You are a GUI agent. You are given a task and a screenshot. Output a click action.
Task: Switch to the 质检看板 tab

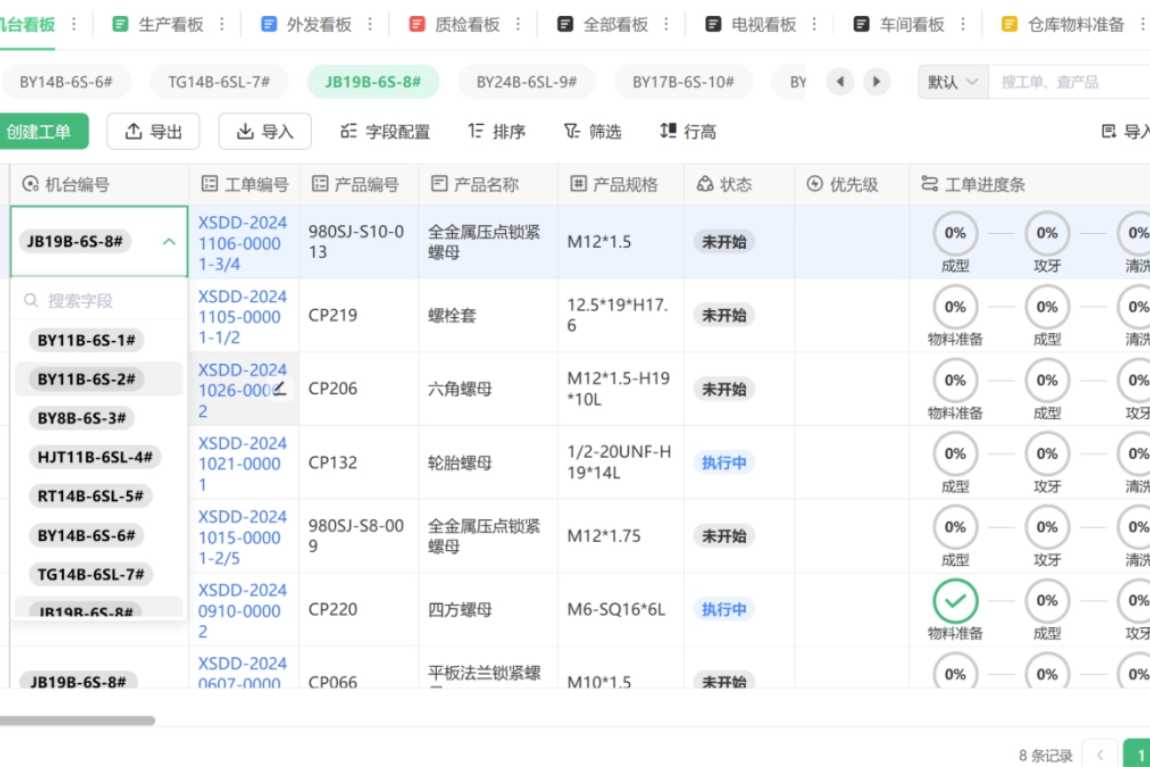(465, 22)
